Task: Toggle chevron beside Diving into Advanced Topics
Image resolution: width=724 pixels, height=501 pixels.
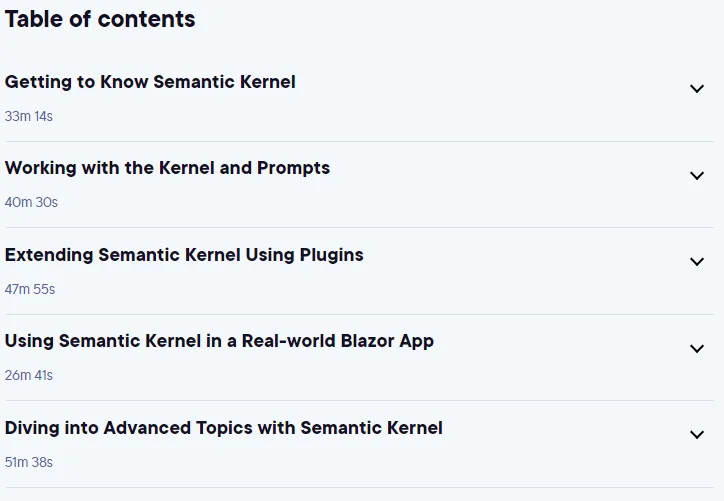Action: point(697,434)
